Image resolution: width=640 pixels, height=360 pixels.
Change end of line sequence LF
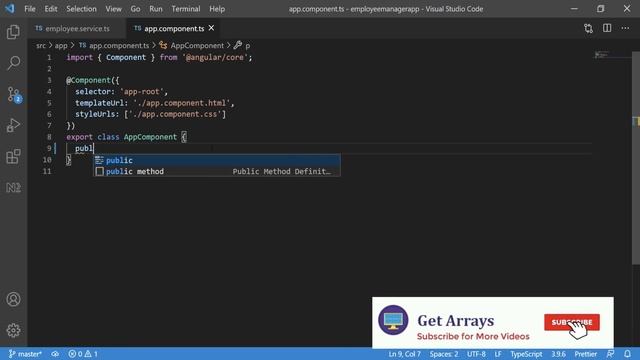point(498,354)
